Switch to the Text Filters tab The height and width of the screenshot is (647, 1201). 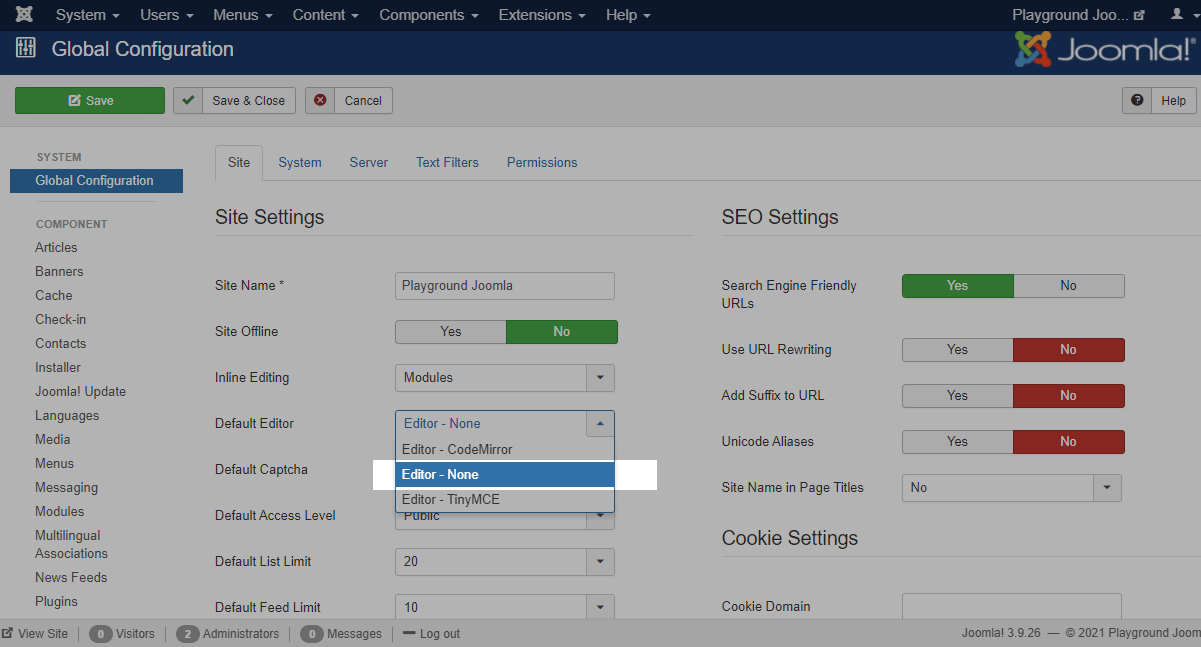pyautogui.click(x=447, y=162)
